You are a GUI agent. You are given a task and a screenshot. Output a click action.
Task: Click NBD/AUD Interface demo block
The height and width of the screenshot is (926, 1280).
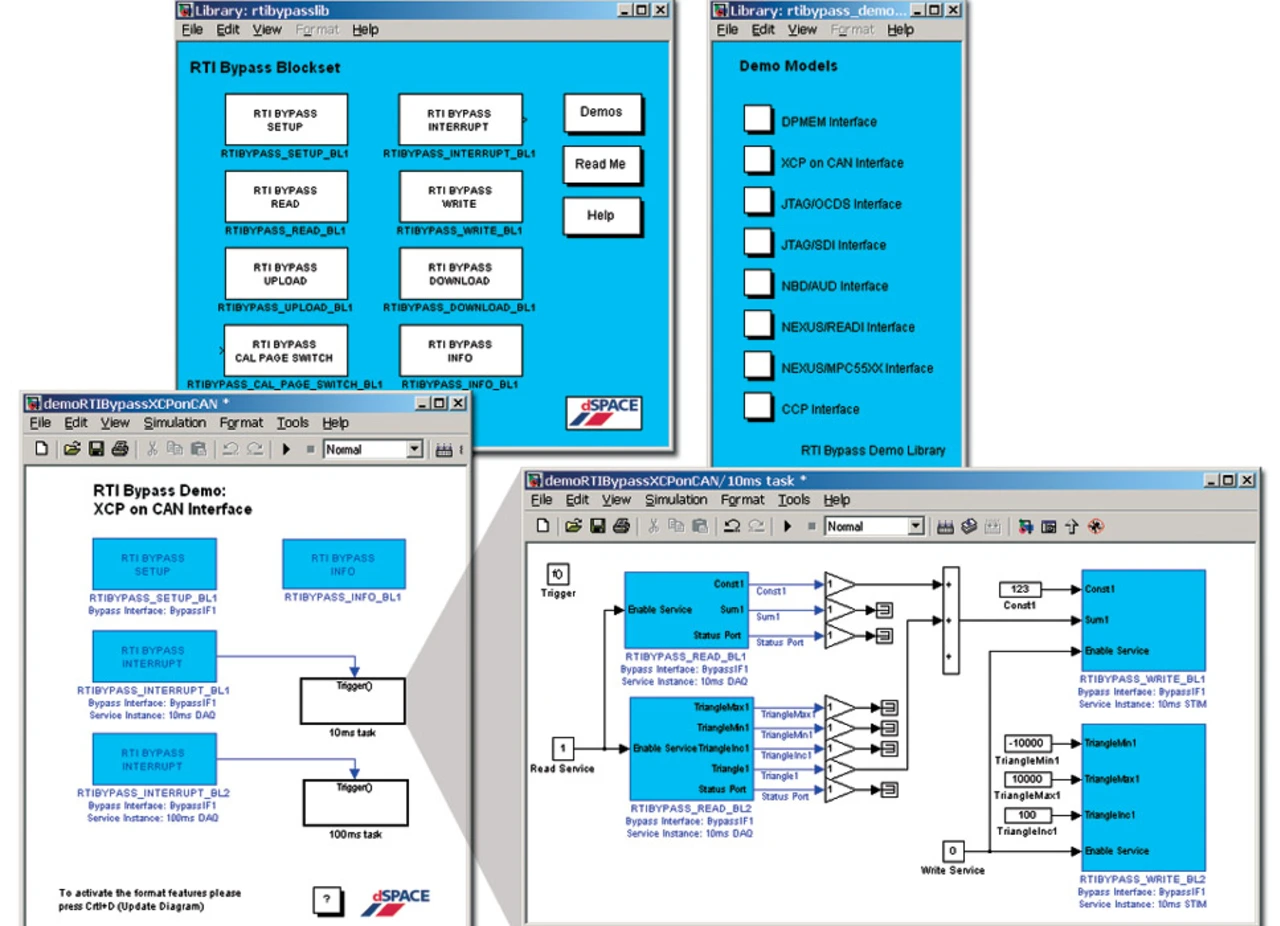pos(759,284)
